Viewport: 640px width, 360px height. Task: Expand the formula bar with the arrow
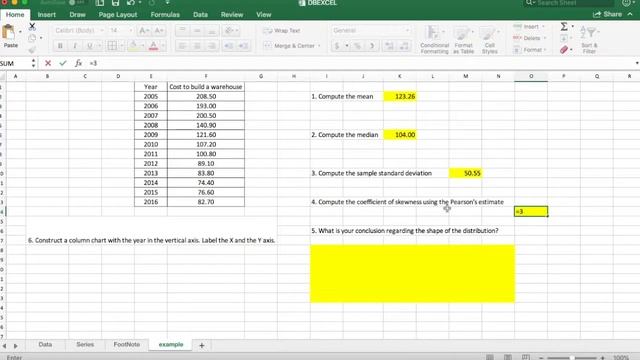pyautogui.click(x=636, y=63)
